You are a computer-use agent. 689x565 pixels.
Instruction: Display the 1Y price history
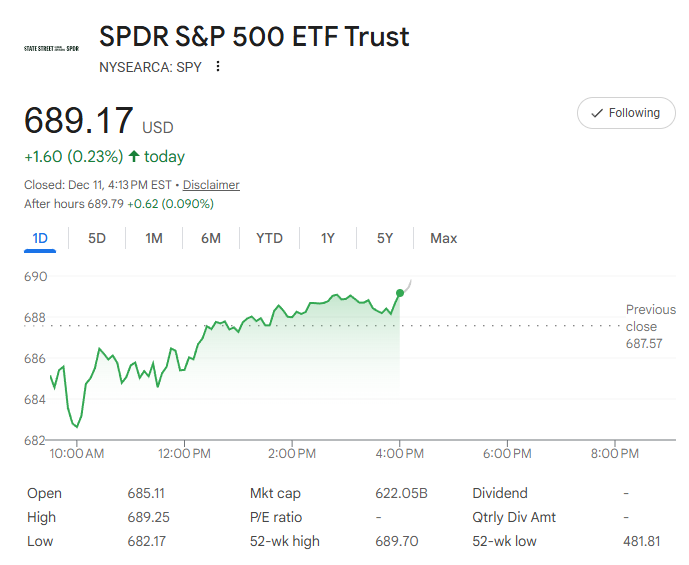[328, 238]
